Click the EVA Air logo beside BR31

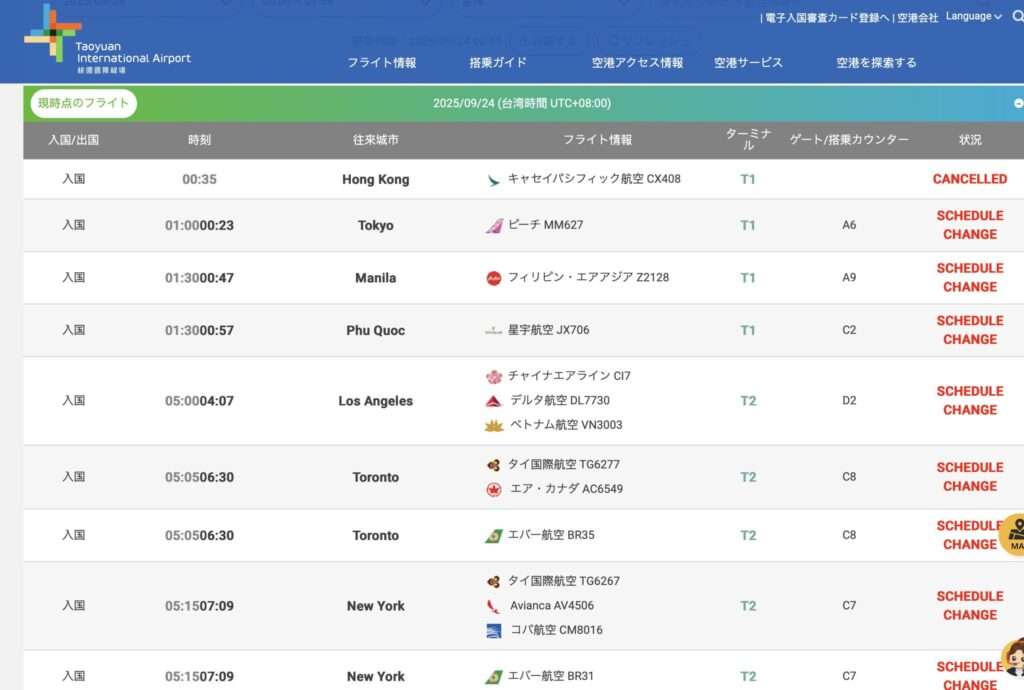pos(494,677)
